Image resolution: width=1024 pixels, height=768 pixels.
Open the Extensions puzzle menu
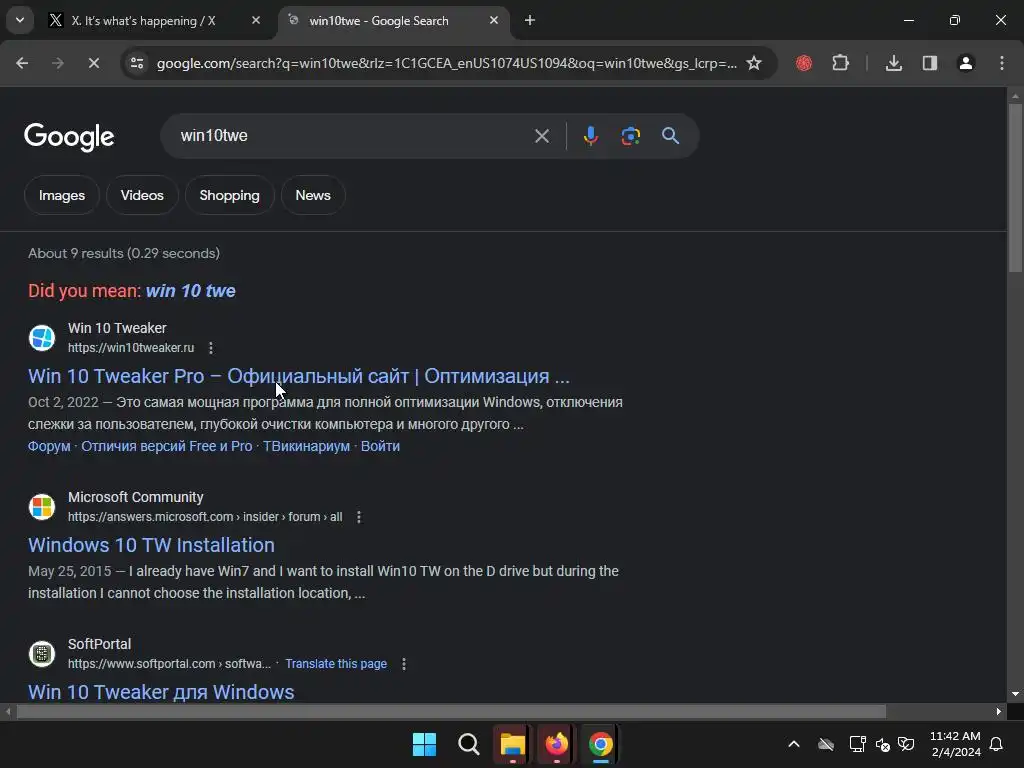click(840, 63)
